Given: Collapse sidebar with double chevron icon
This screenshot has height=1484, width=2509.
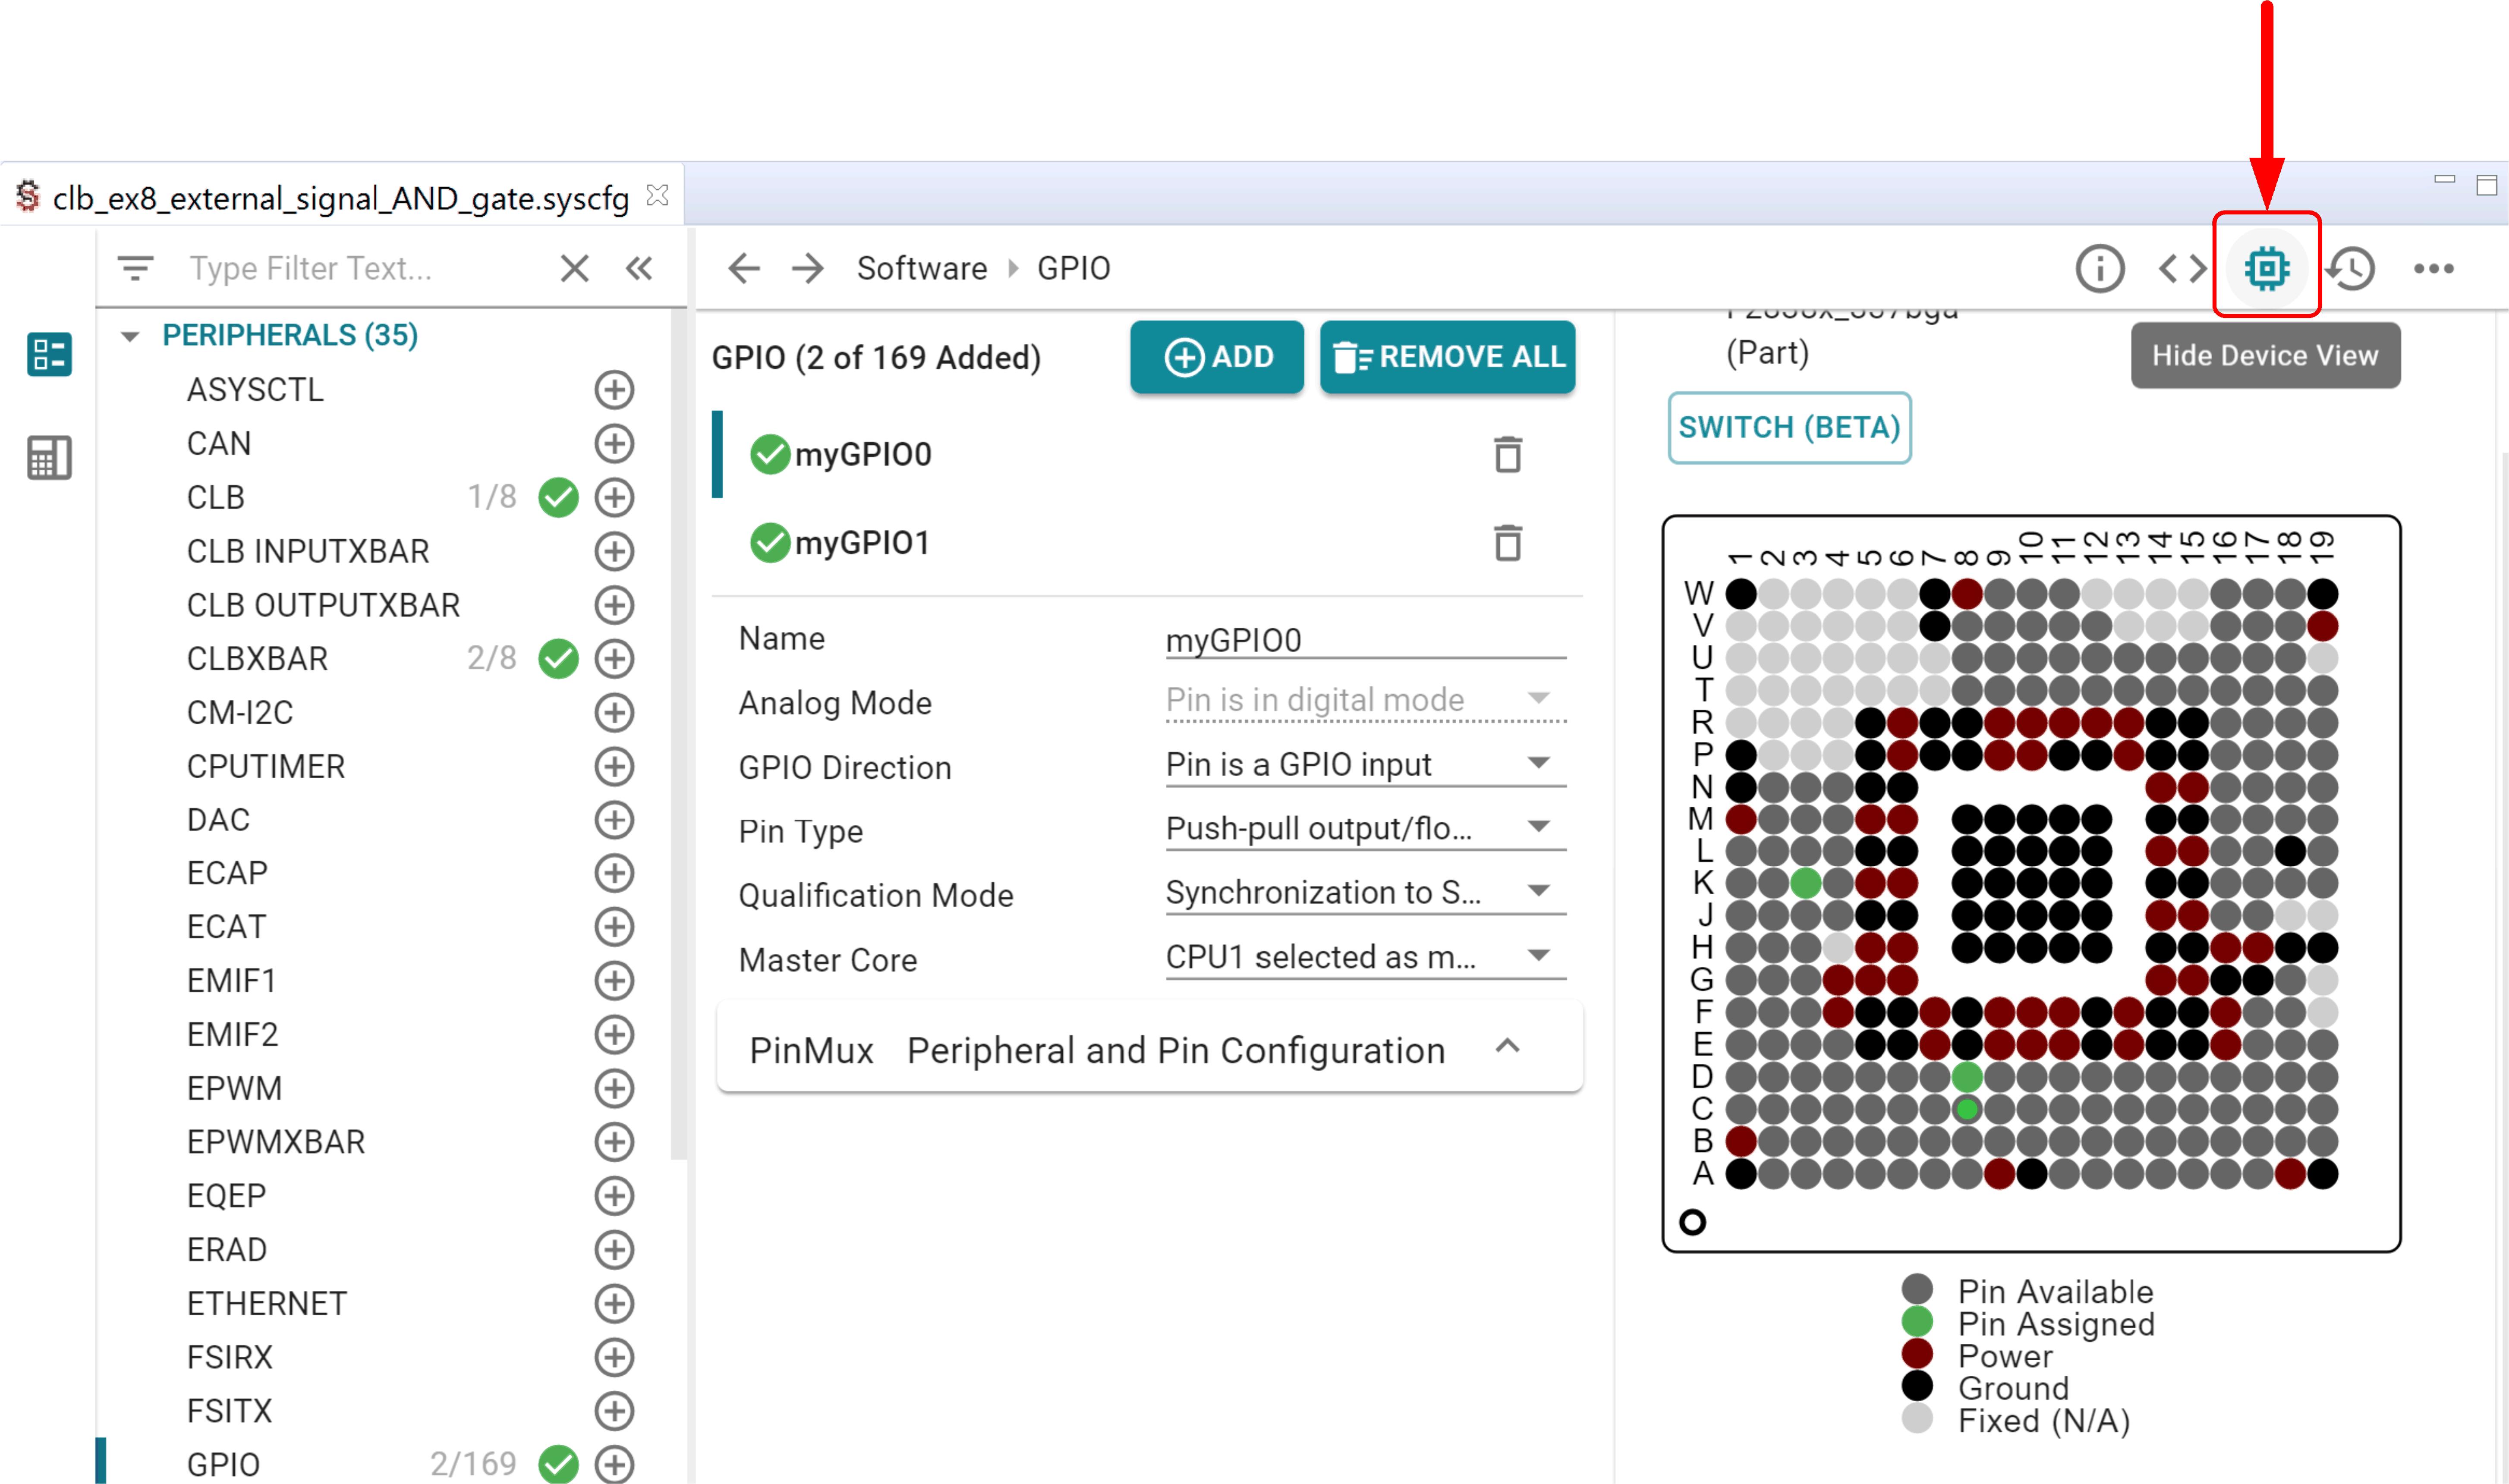Looking at the screenshot, I should (639, 268).
